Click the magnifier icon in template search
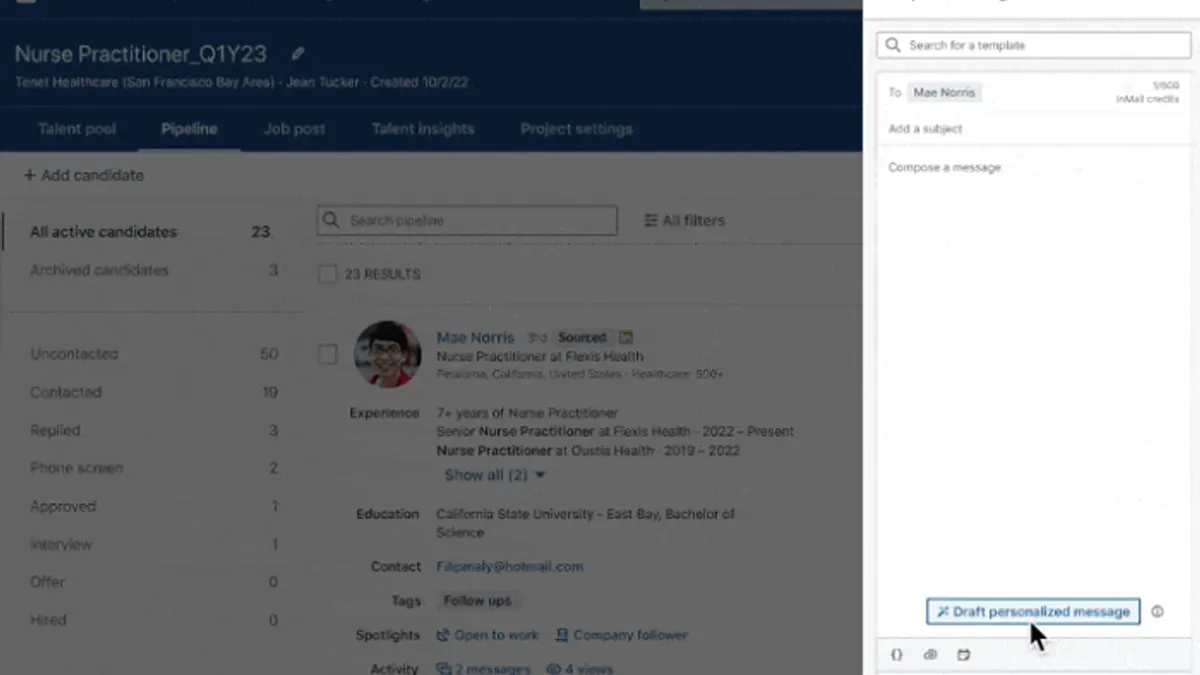Viewport: 1200px width, 675px height. point(893,45)
